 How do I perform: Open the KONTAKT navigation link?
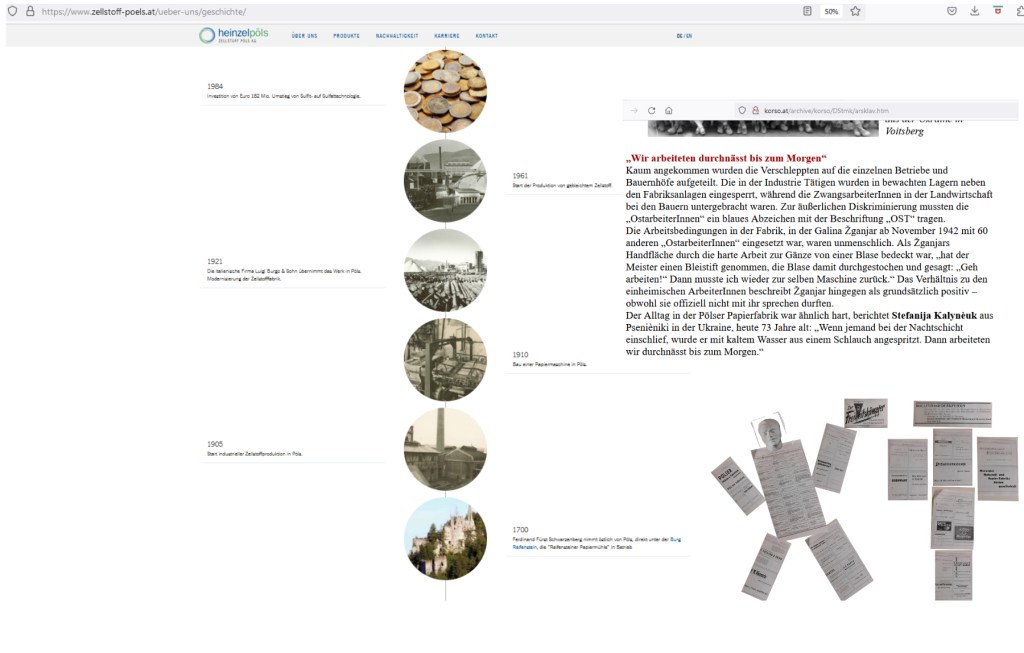tap(487, 36)
